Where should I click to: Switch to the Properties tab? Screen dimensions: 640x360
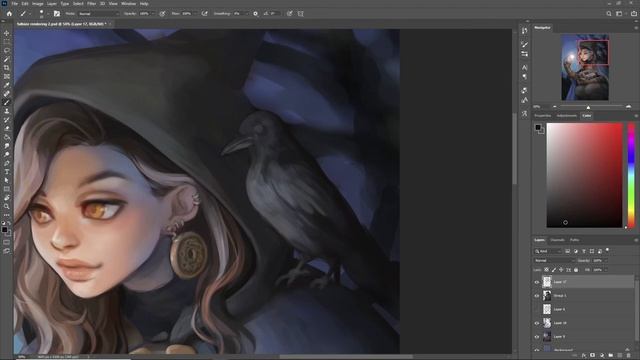[x=542, y=116]
